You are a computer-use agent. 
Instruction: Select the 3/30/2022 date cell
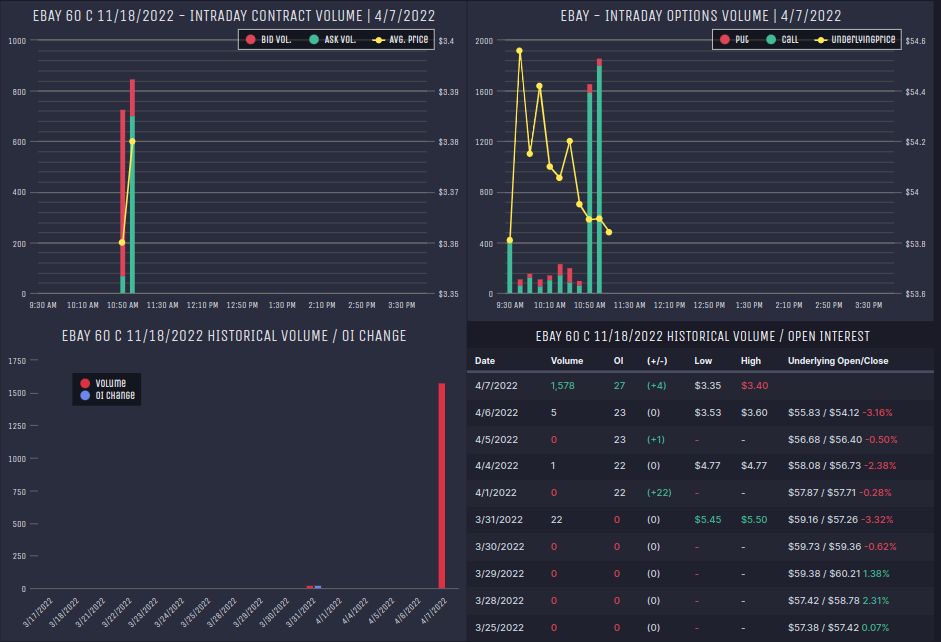click(x=499, y=547)
